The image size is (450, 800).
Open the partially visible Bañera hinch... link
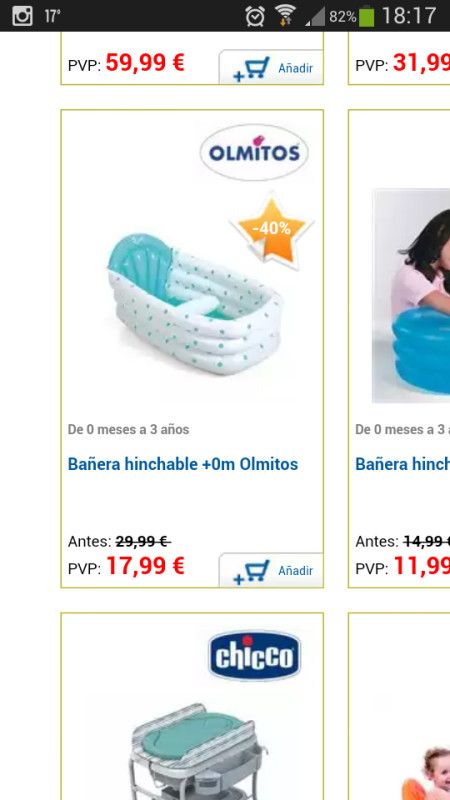403,464
